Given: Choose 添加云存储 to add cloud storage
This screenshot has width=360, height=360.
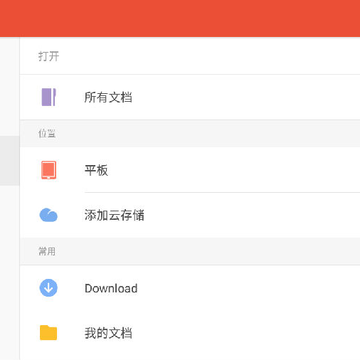Looking at the screenshot, I should click(190, 215).
